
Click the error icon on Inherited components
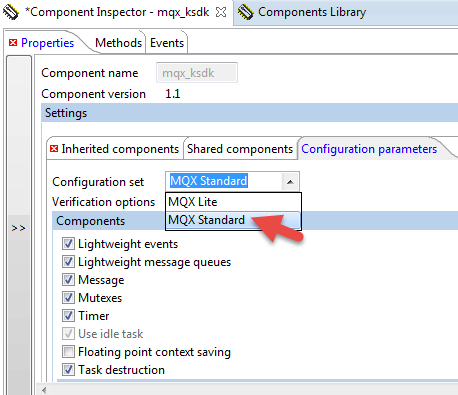click(54, 149)
